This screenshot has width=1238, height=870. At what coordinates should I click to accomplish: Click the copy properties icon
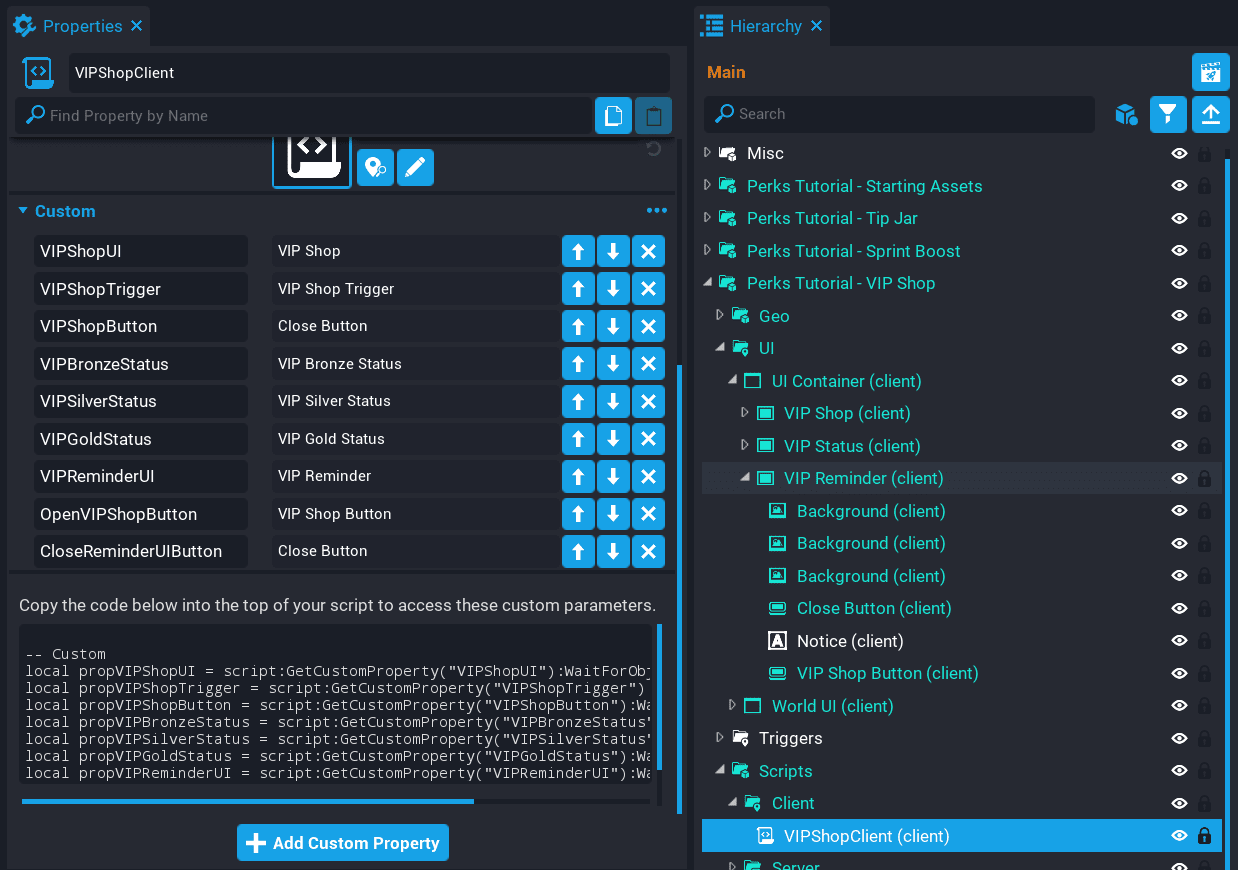(x=613, y=116)
